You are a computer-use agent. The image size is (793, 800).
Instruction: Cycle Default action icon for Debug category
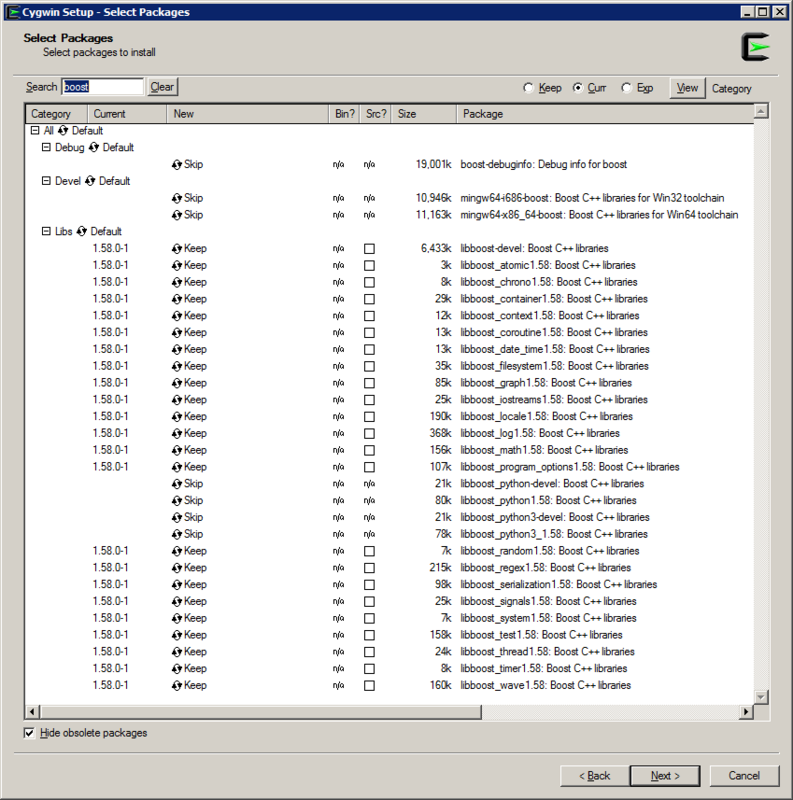tap(93, 147)
